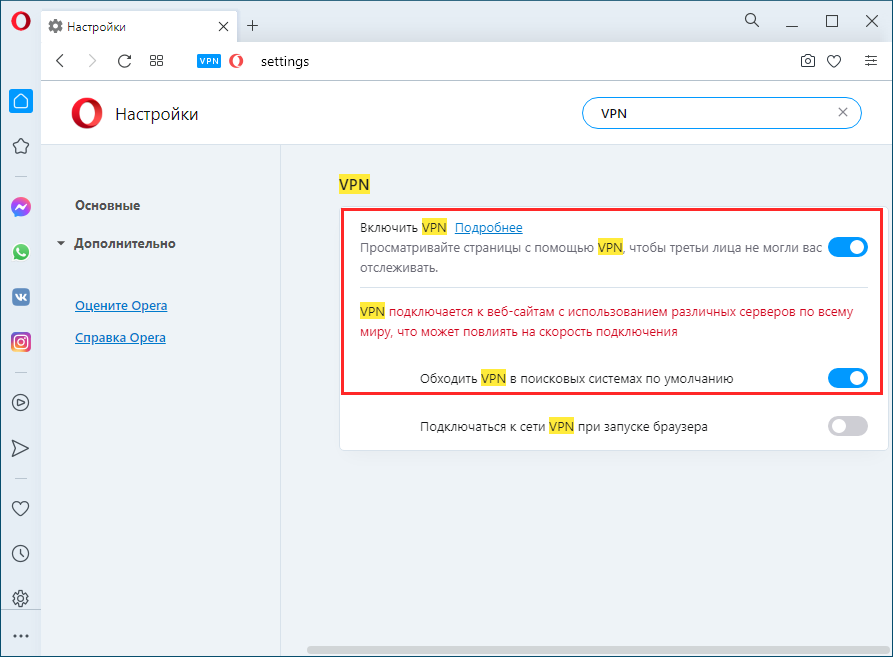Toggle Обходить VPN в поисковых системах switch
Viewport: 893px width, 657px height.
point(847,378)
